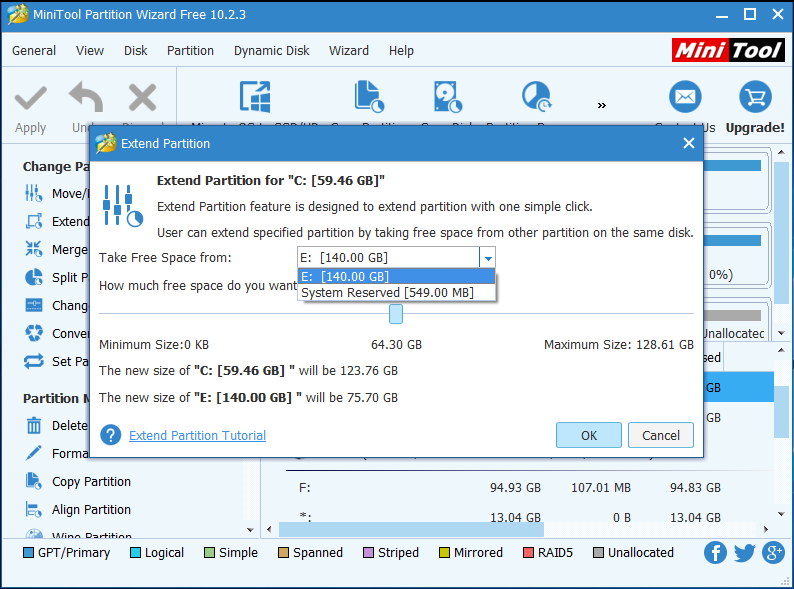Open the Copy Disk wizard toolbar icon
The width and height of the screenshot is (794, 589).
point(448,96)
